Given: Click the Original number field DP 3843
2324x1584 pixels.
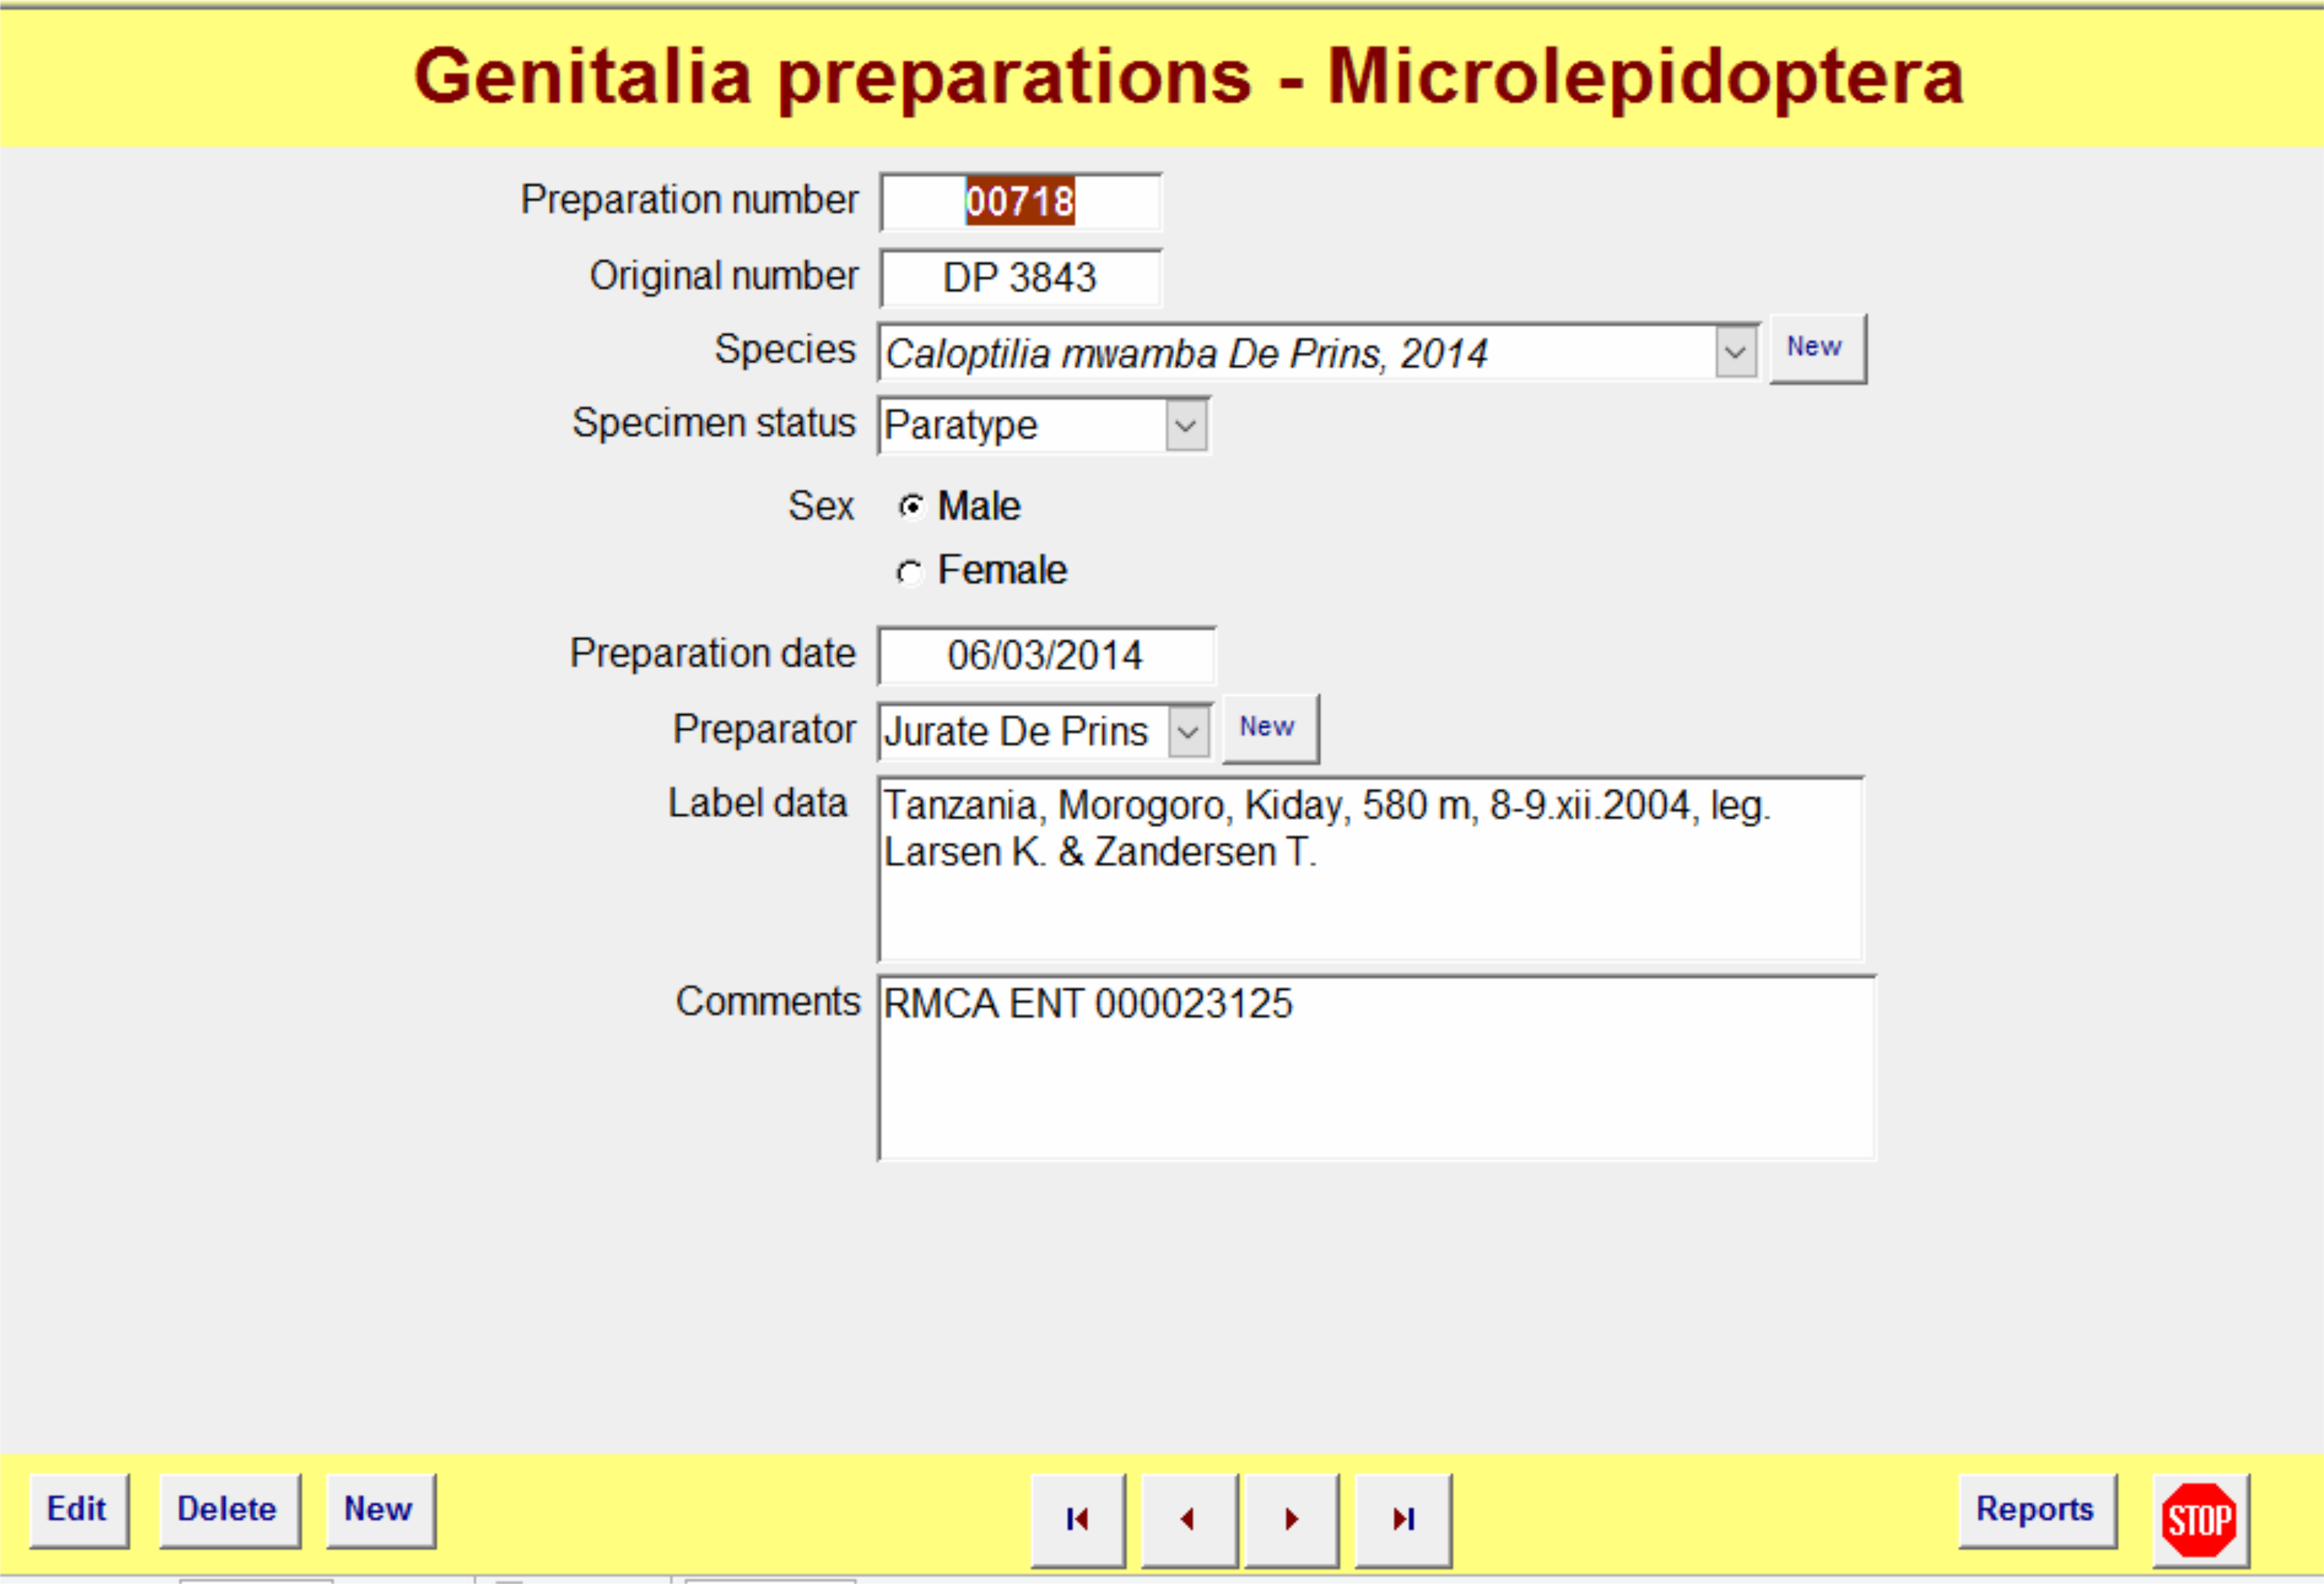Looking at the screenshot, I should pos(1020,278).
